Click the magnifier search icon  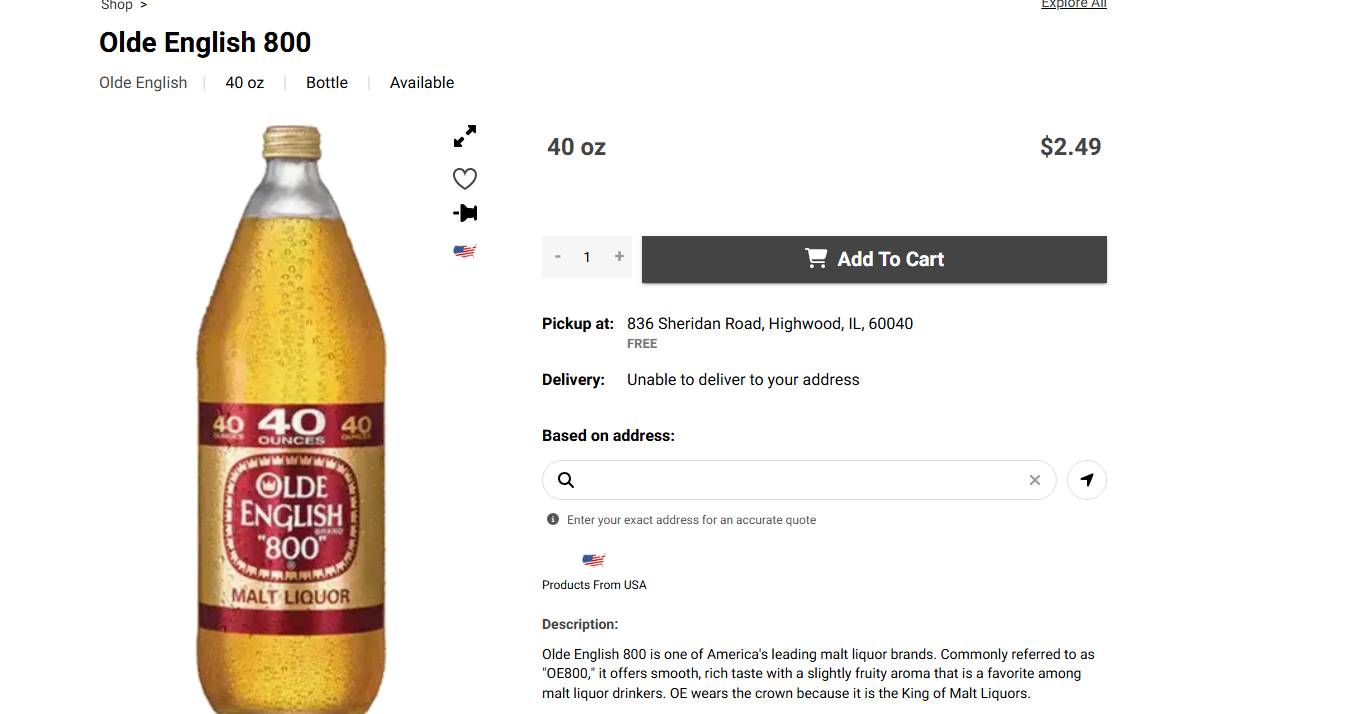pos(566,480)
